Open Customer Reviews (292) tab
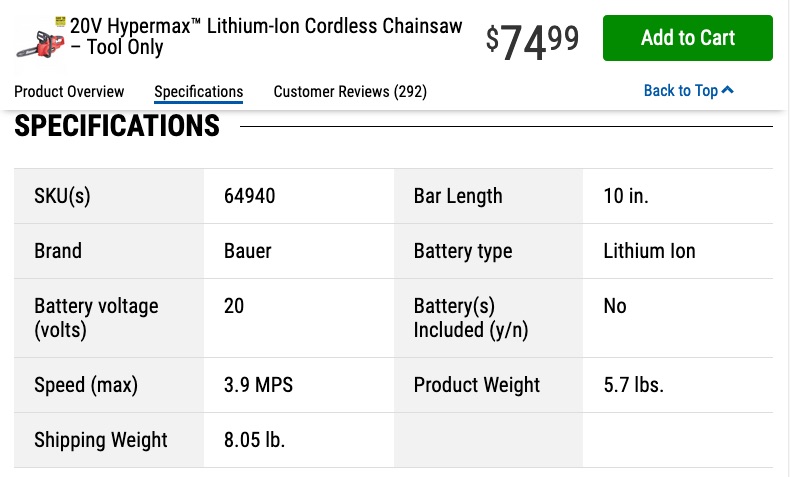 (x=350, y=92)
